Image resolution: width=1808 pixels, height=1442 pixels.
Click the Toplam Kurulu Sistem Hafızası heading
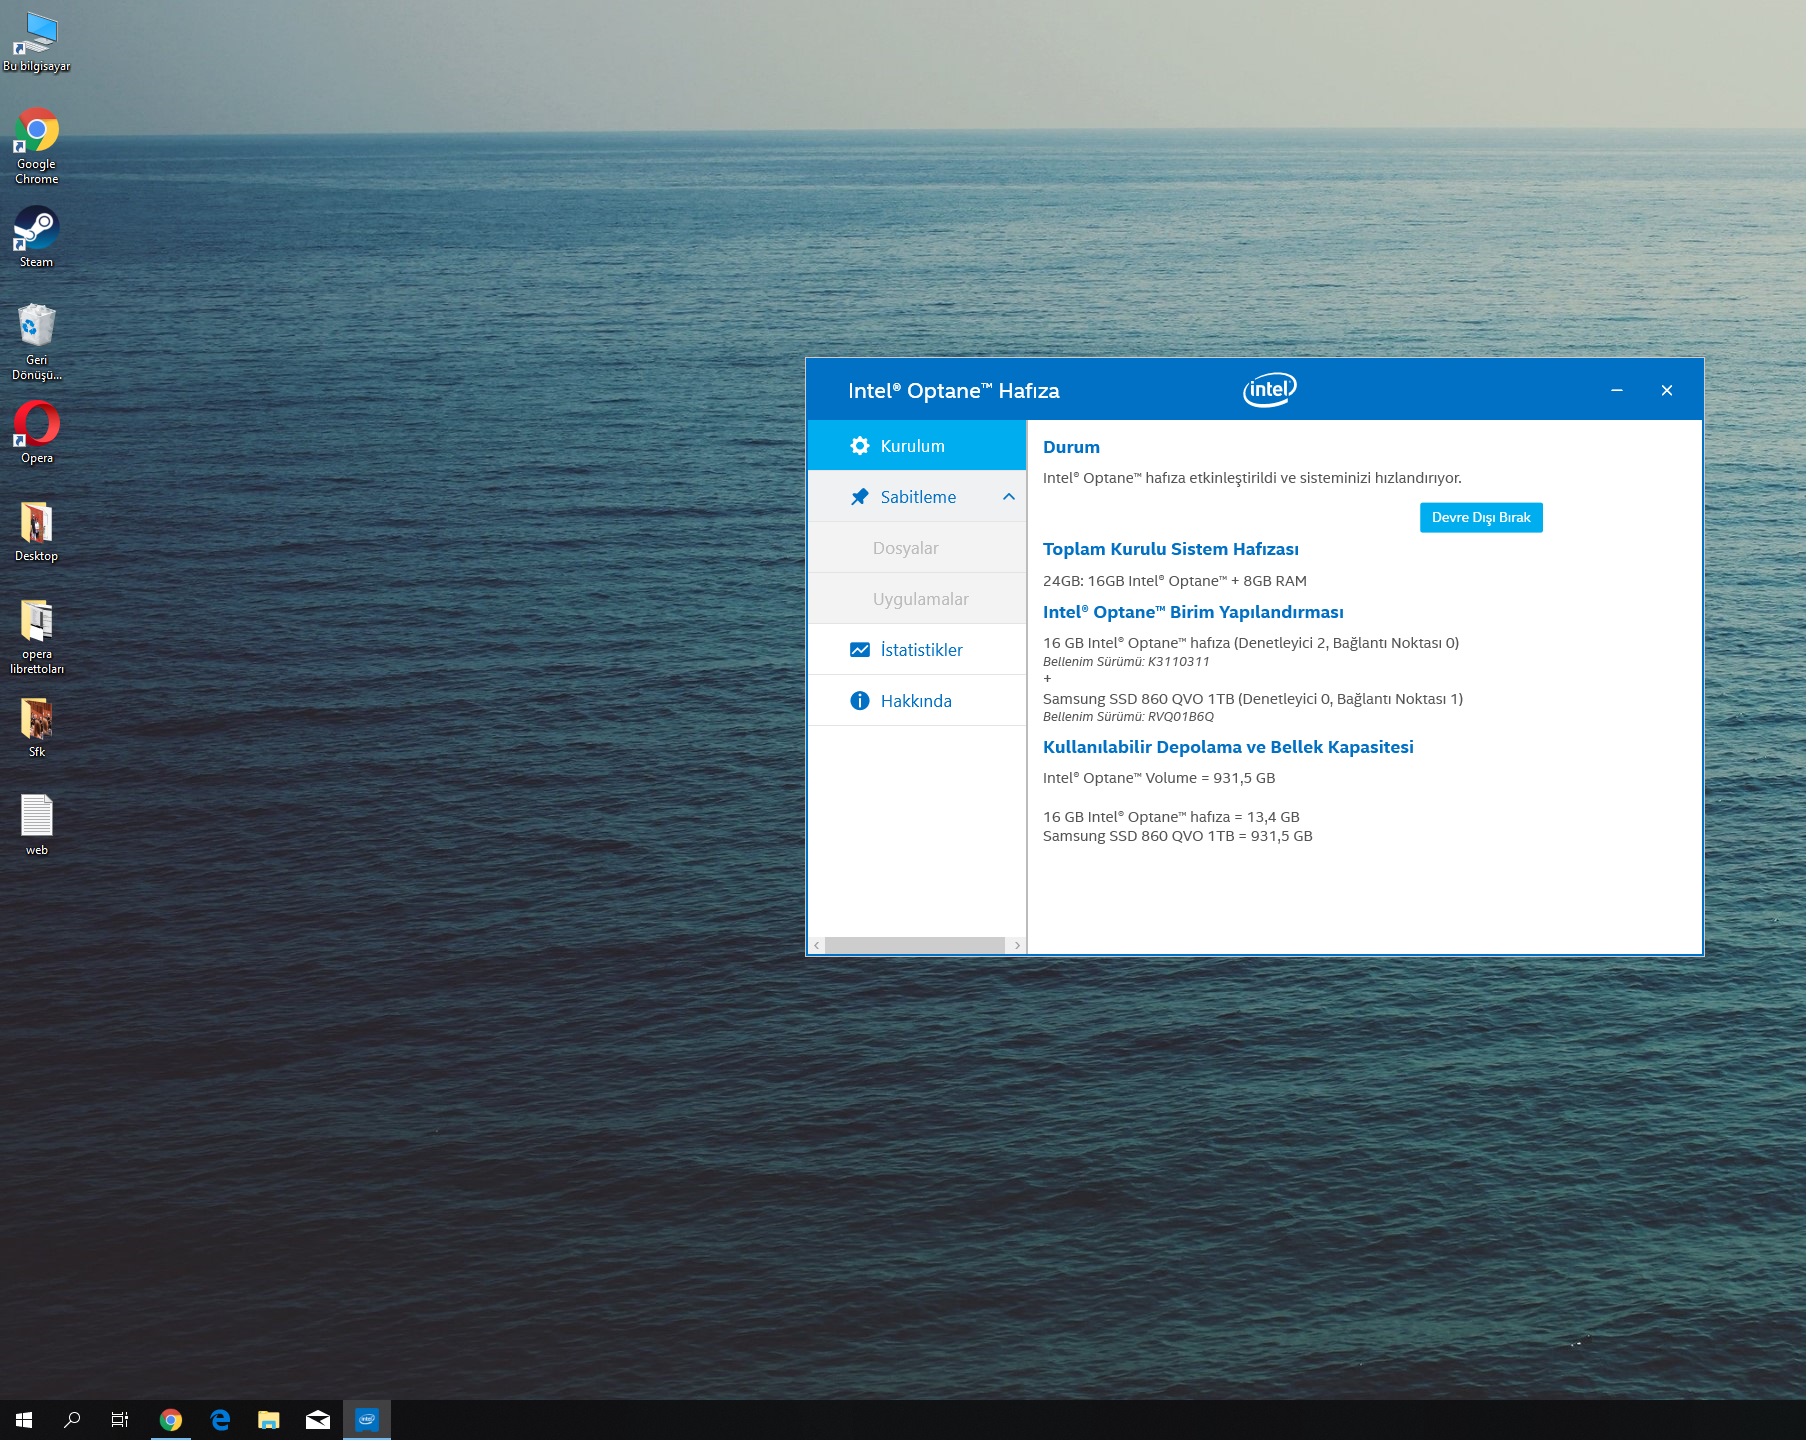(1171, 549)
